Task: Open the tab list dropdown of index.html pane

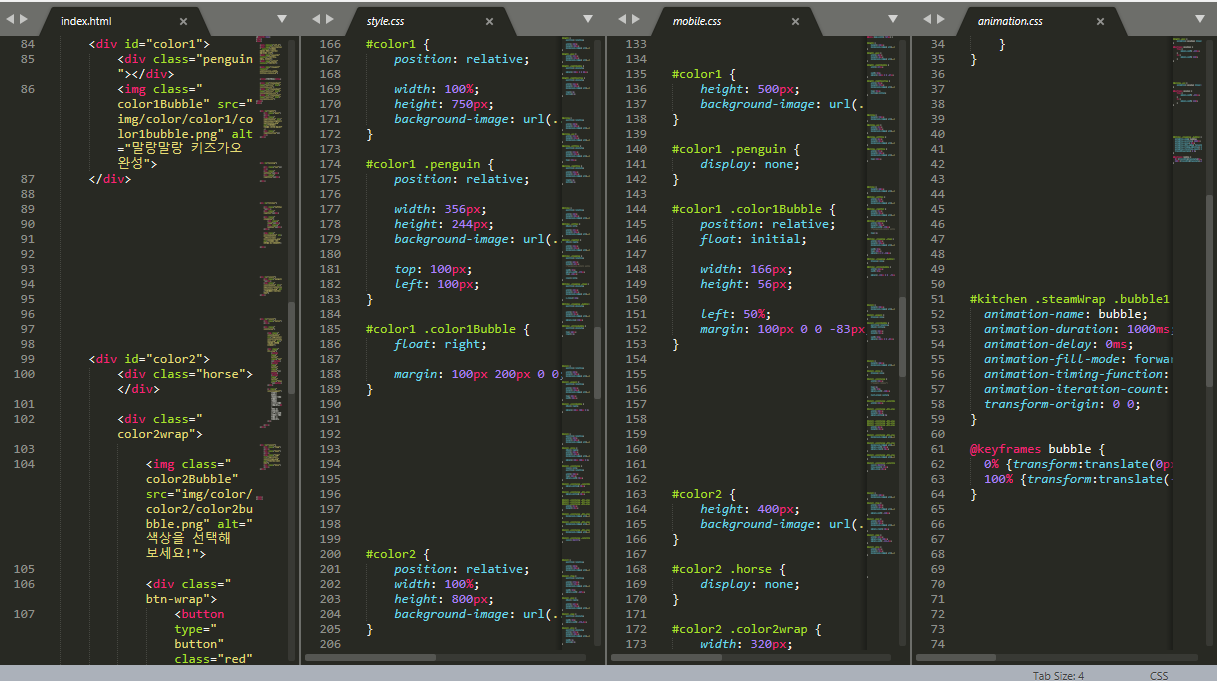Action: coord(282,19)
